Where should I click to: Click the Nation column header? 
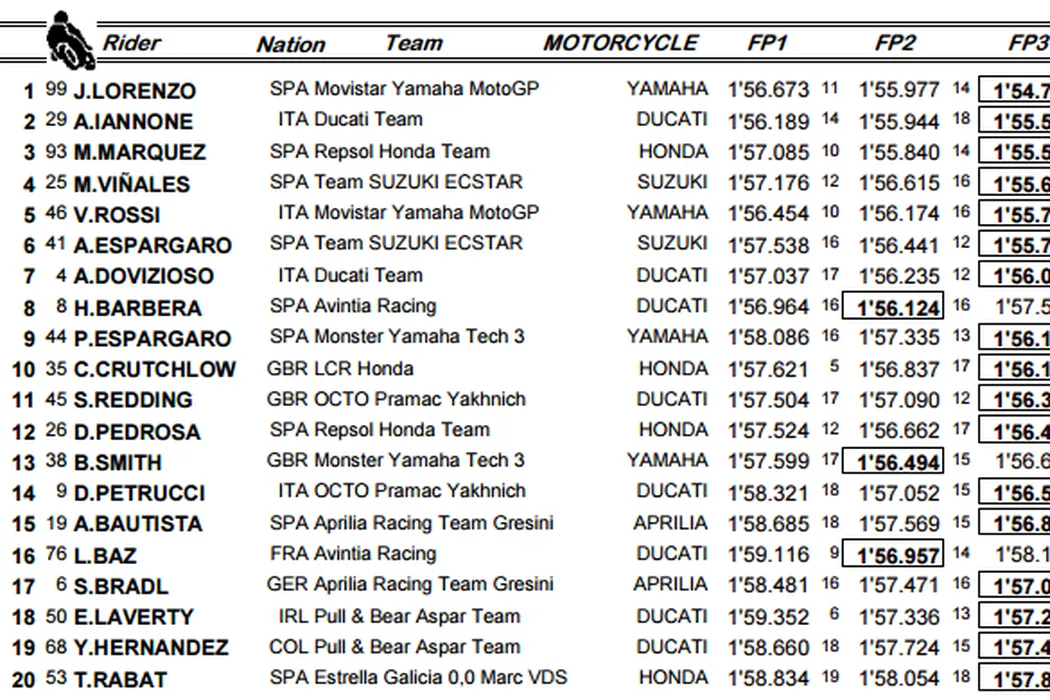[x=290, y=44]
